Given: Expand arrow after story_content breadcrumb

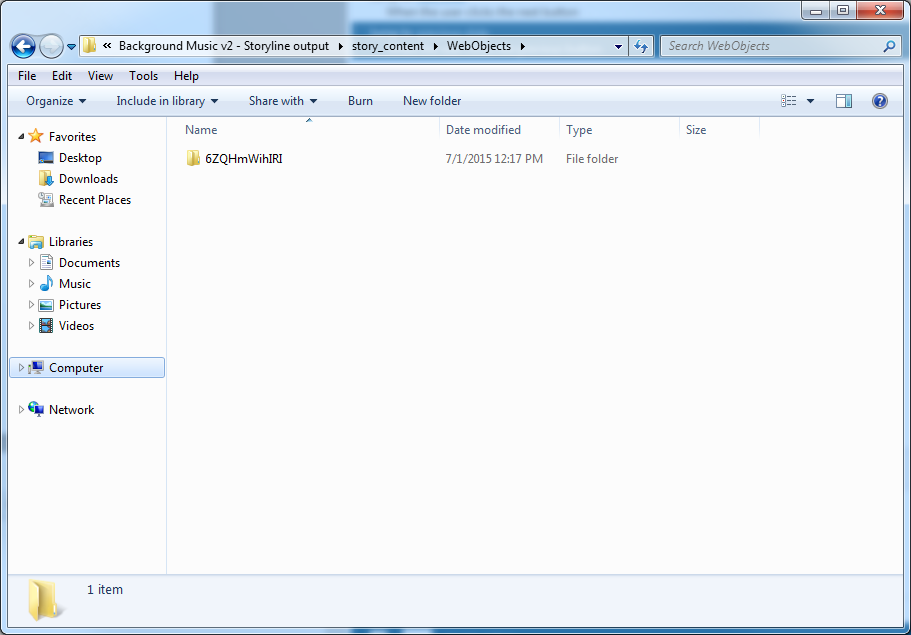Looking at the screenshot, I should pyautogui.click(x=436, y=46).
